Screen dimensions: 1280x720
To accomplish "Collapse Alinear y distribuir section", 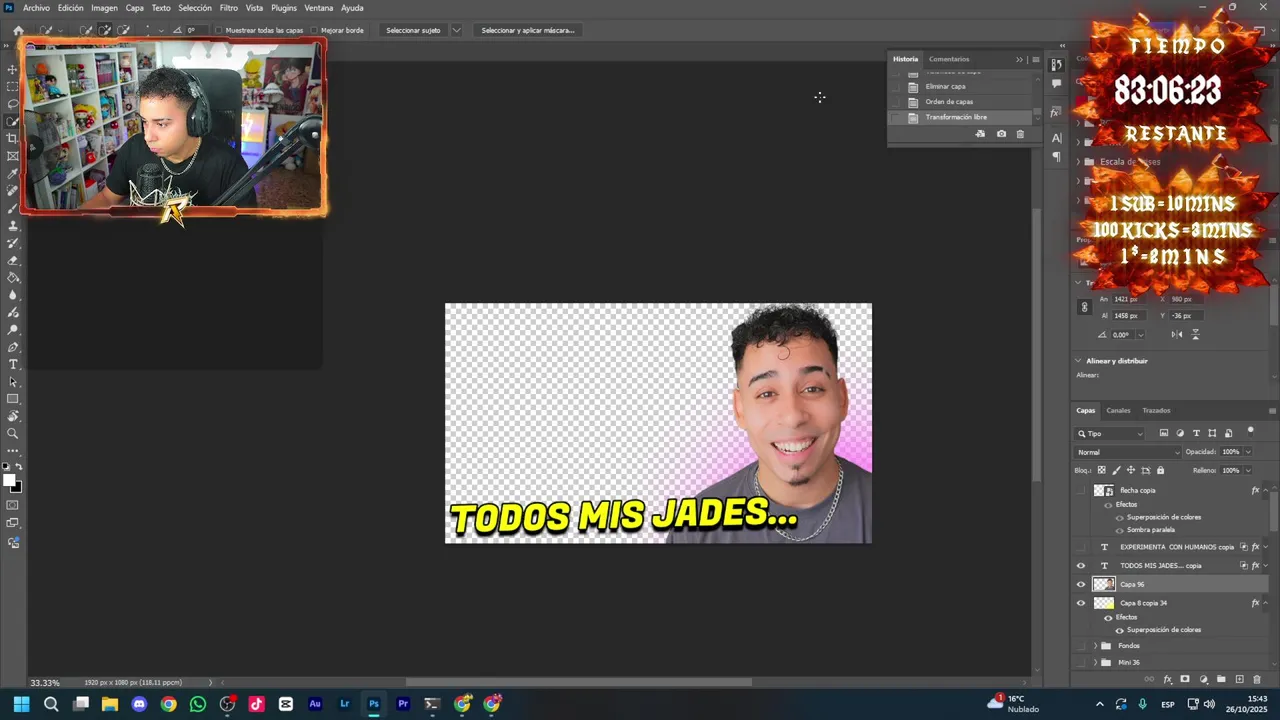I will pyautogui.click(x=1078, y=361).
